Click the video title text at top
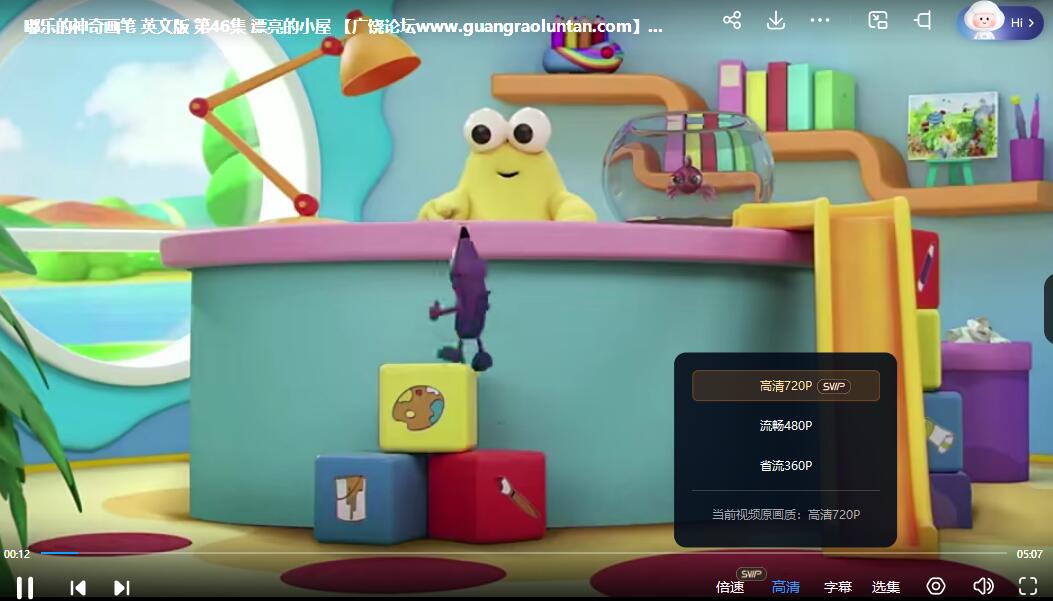The height and width of the screenshot is (601, 1053). pyautogui.click(x=343, y=26)
